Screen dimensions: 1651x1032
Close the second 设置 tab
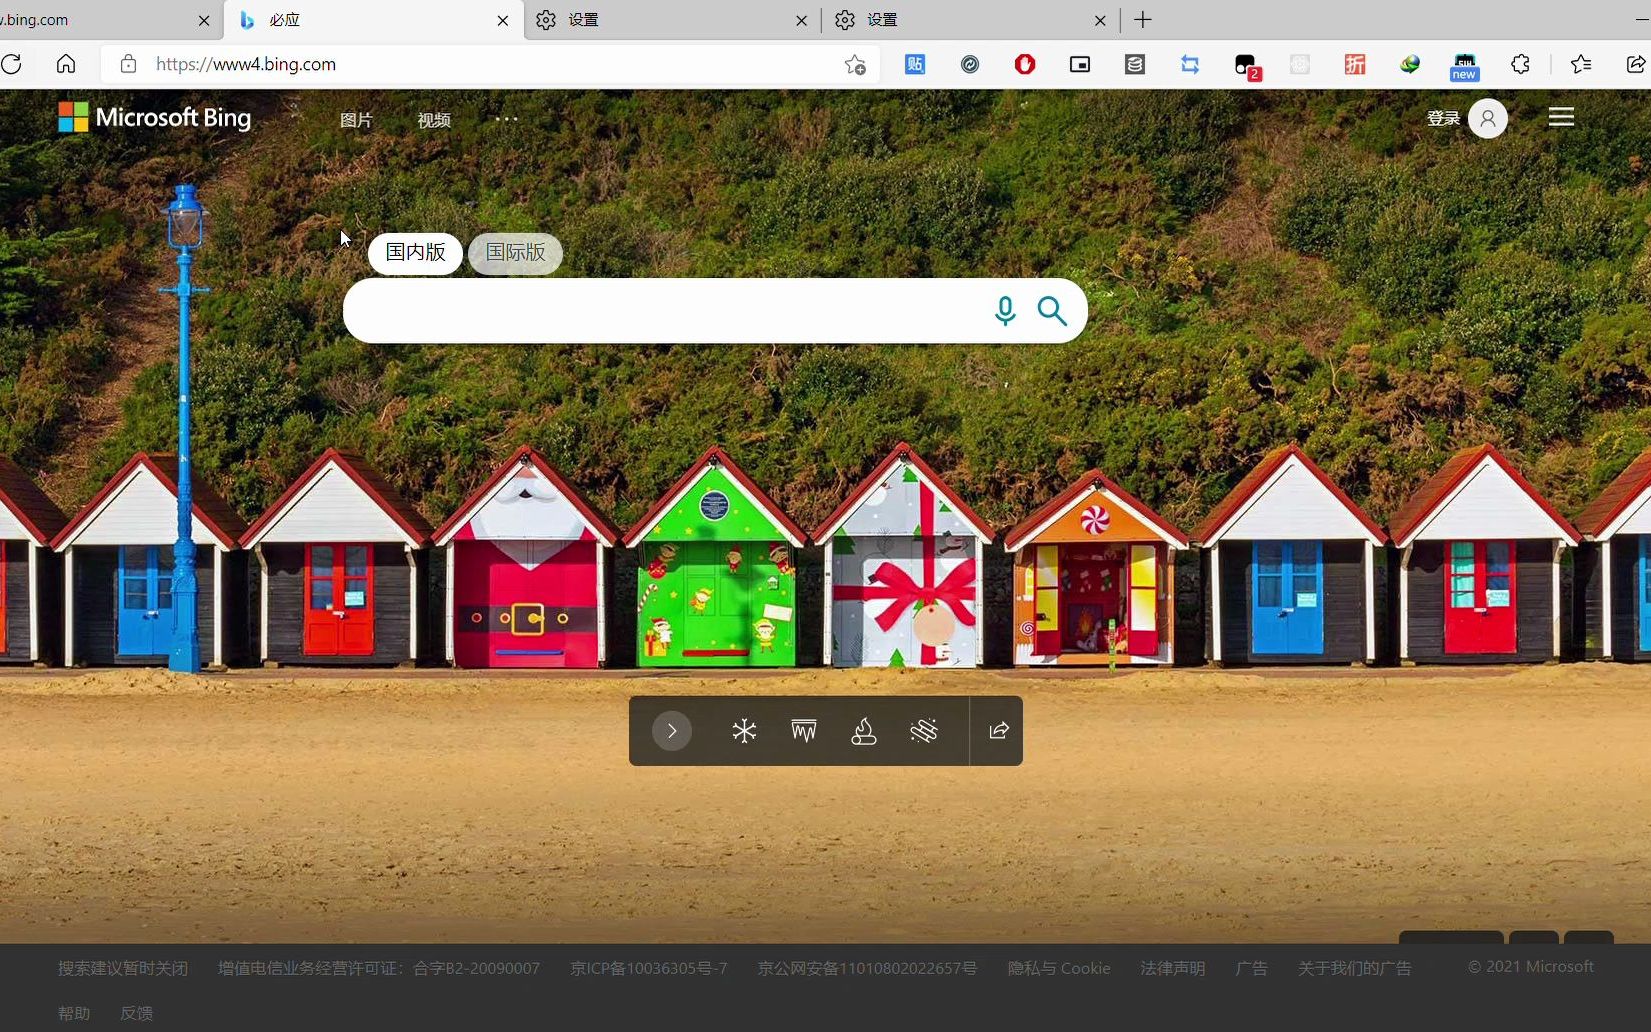pyautogui.click(x=1100, y=20)
